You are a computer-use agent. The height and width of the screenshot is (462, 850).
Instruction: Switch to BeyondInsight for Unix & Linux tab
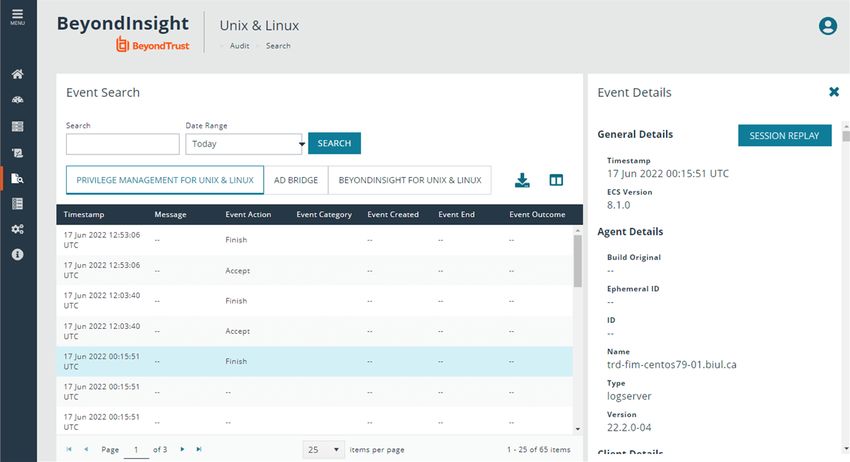coord(410,180)
